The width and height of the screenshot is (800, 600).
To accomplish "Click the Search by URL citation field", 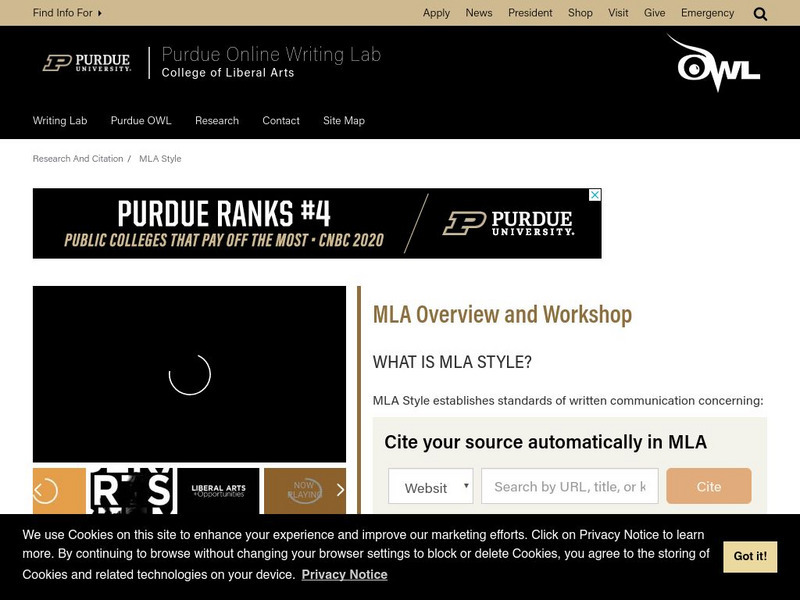I will coord(570,486).
